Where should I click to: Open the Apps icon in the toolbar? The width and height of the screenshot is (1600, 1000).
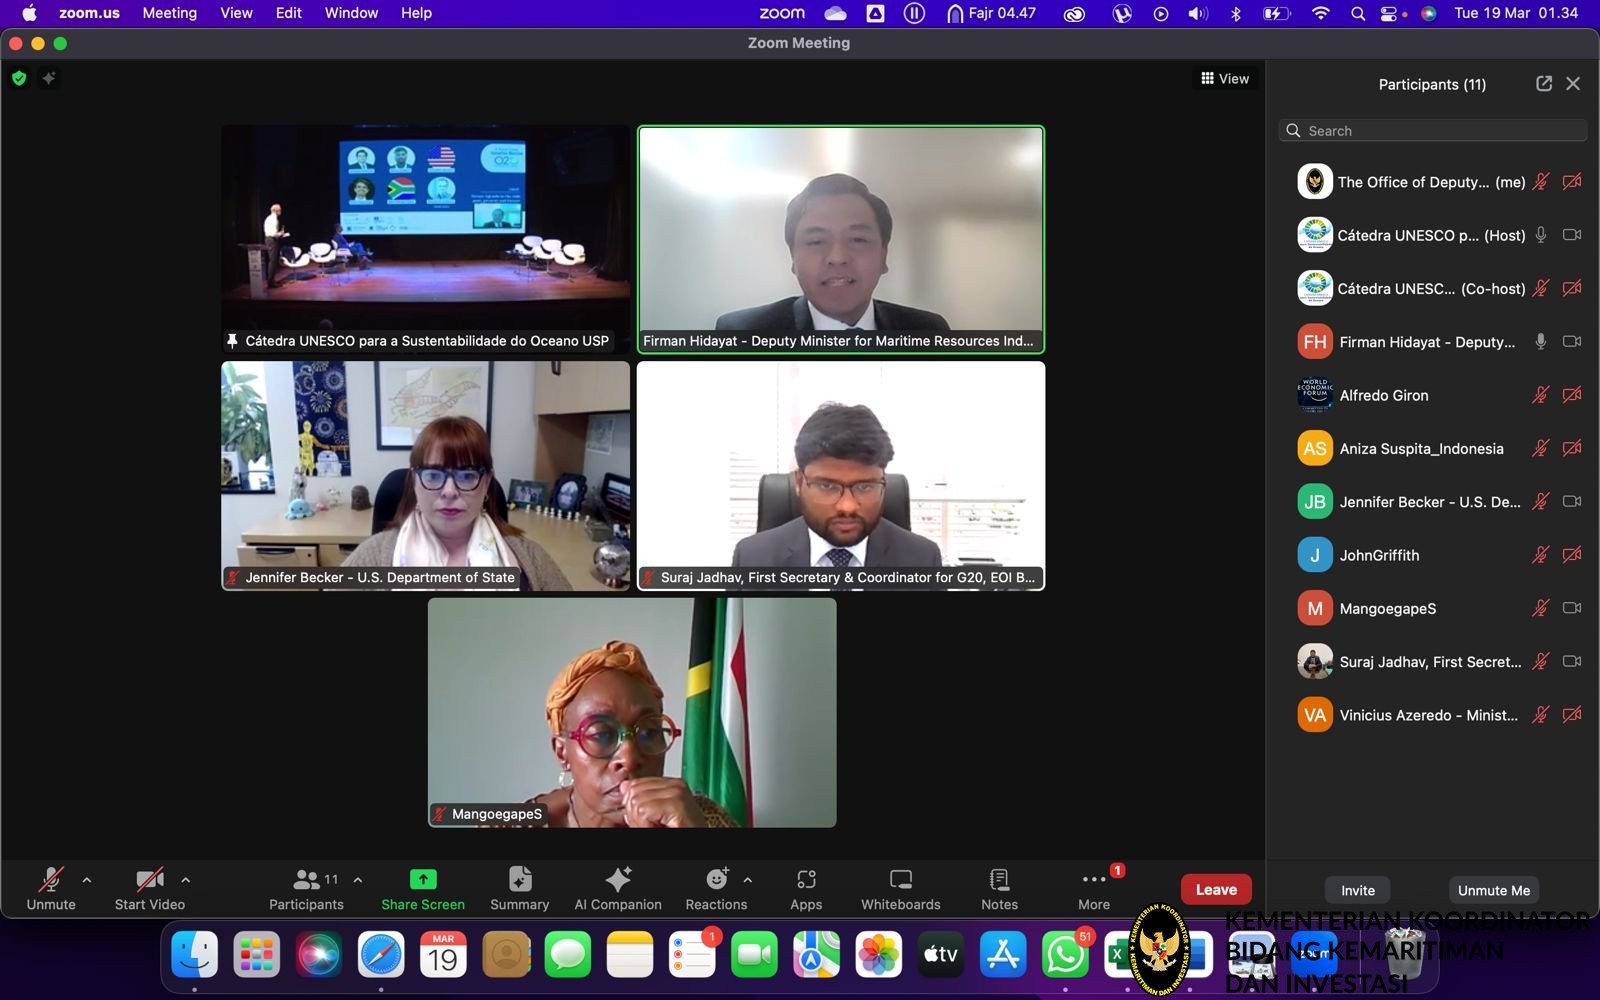806,888
